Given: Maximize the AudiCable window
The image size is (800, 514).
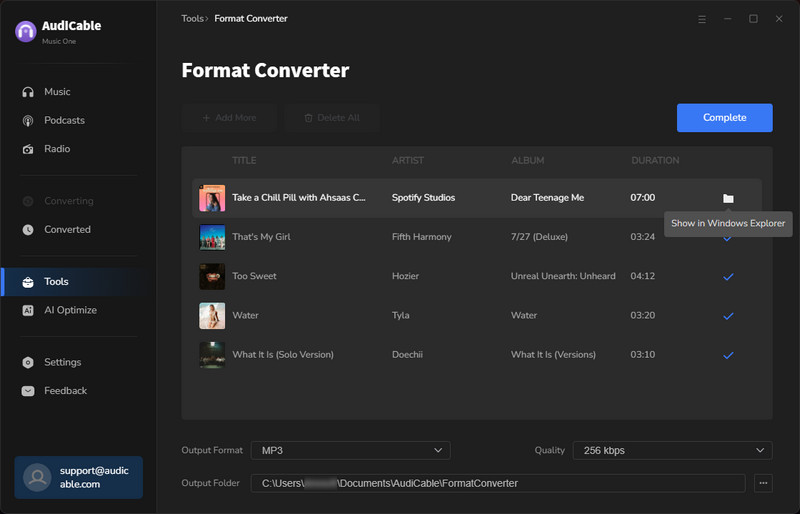Looking at the screenshot, I should (753, 19).
